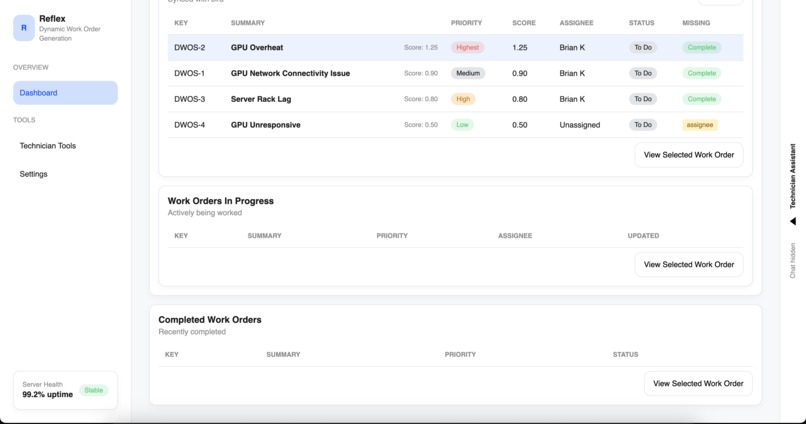This screenshot has height=424, width=806.
Task: Click To Do status in DWOS-4 row
Action: point(643,125)
